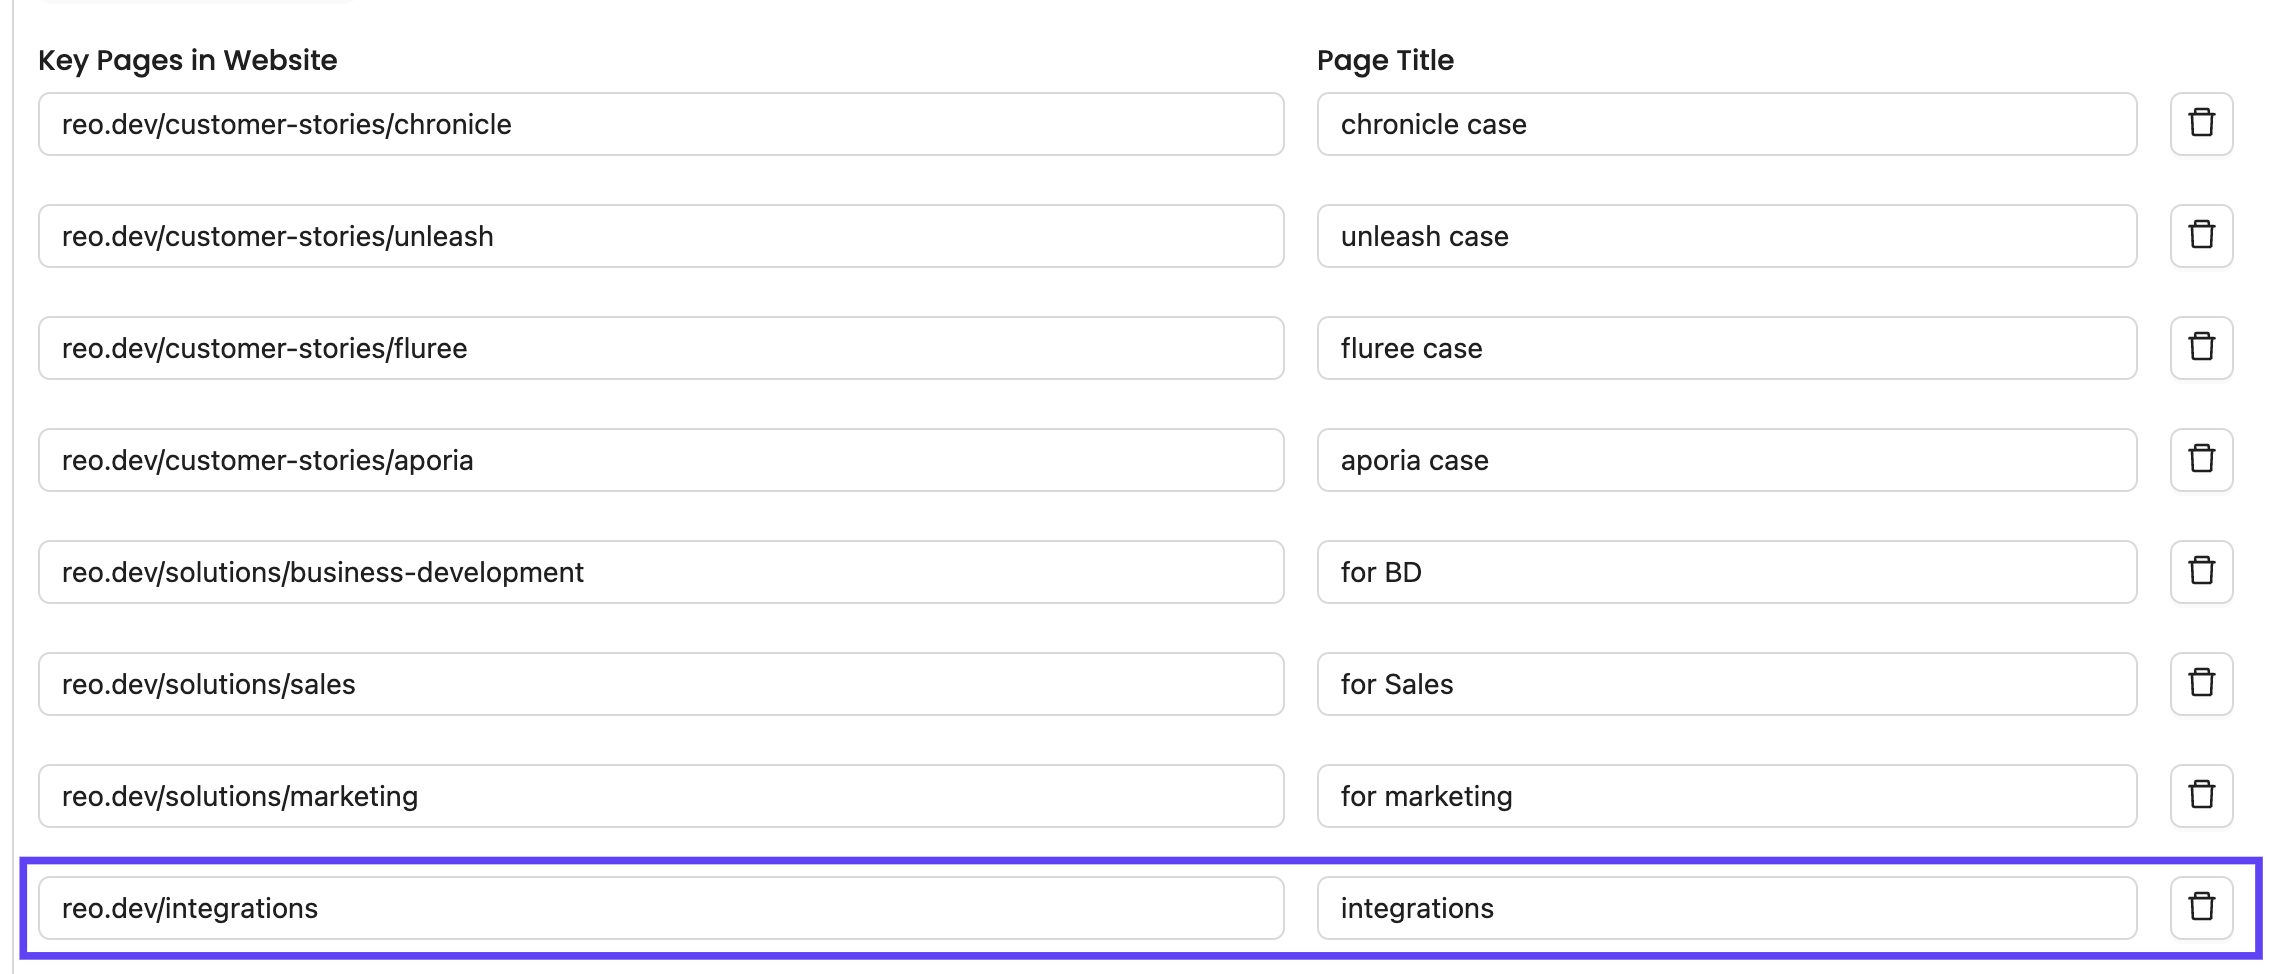The width and height of the screenshot is (2296, 974).
Task: Click the reo.dev/solutions/sales URL input
Action: click(x=660, y=684)
